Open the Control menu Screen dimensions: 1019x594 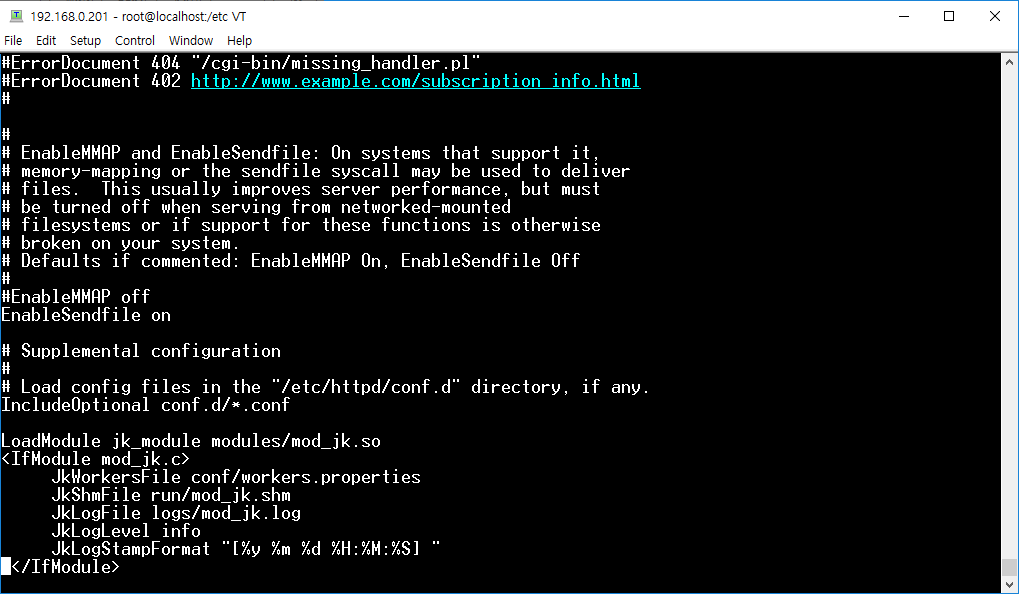(135, 40)
